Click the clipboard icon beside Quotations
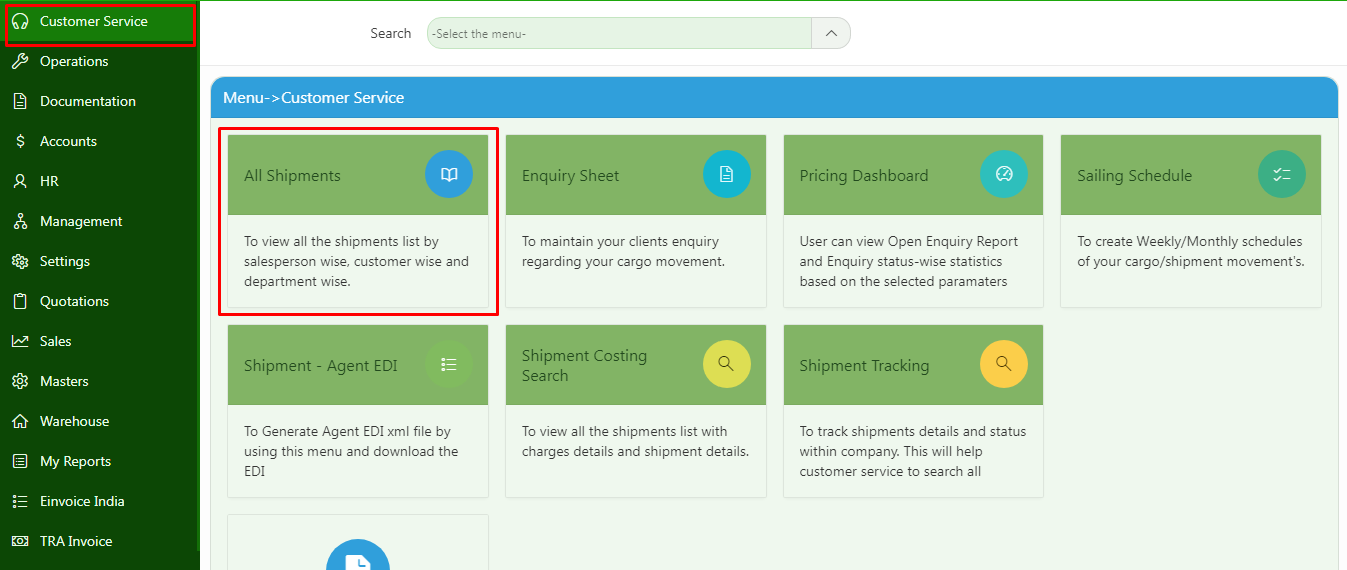This screenshot has width=1347, height=570. tap(20, 301)
